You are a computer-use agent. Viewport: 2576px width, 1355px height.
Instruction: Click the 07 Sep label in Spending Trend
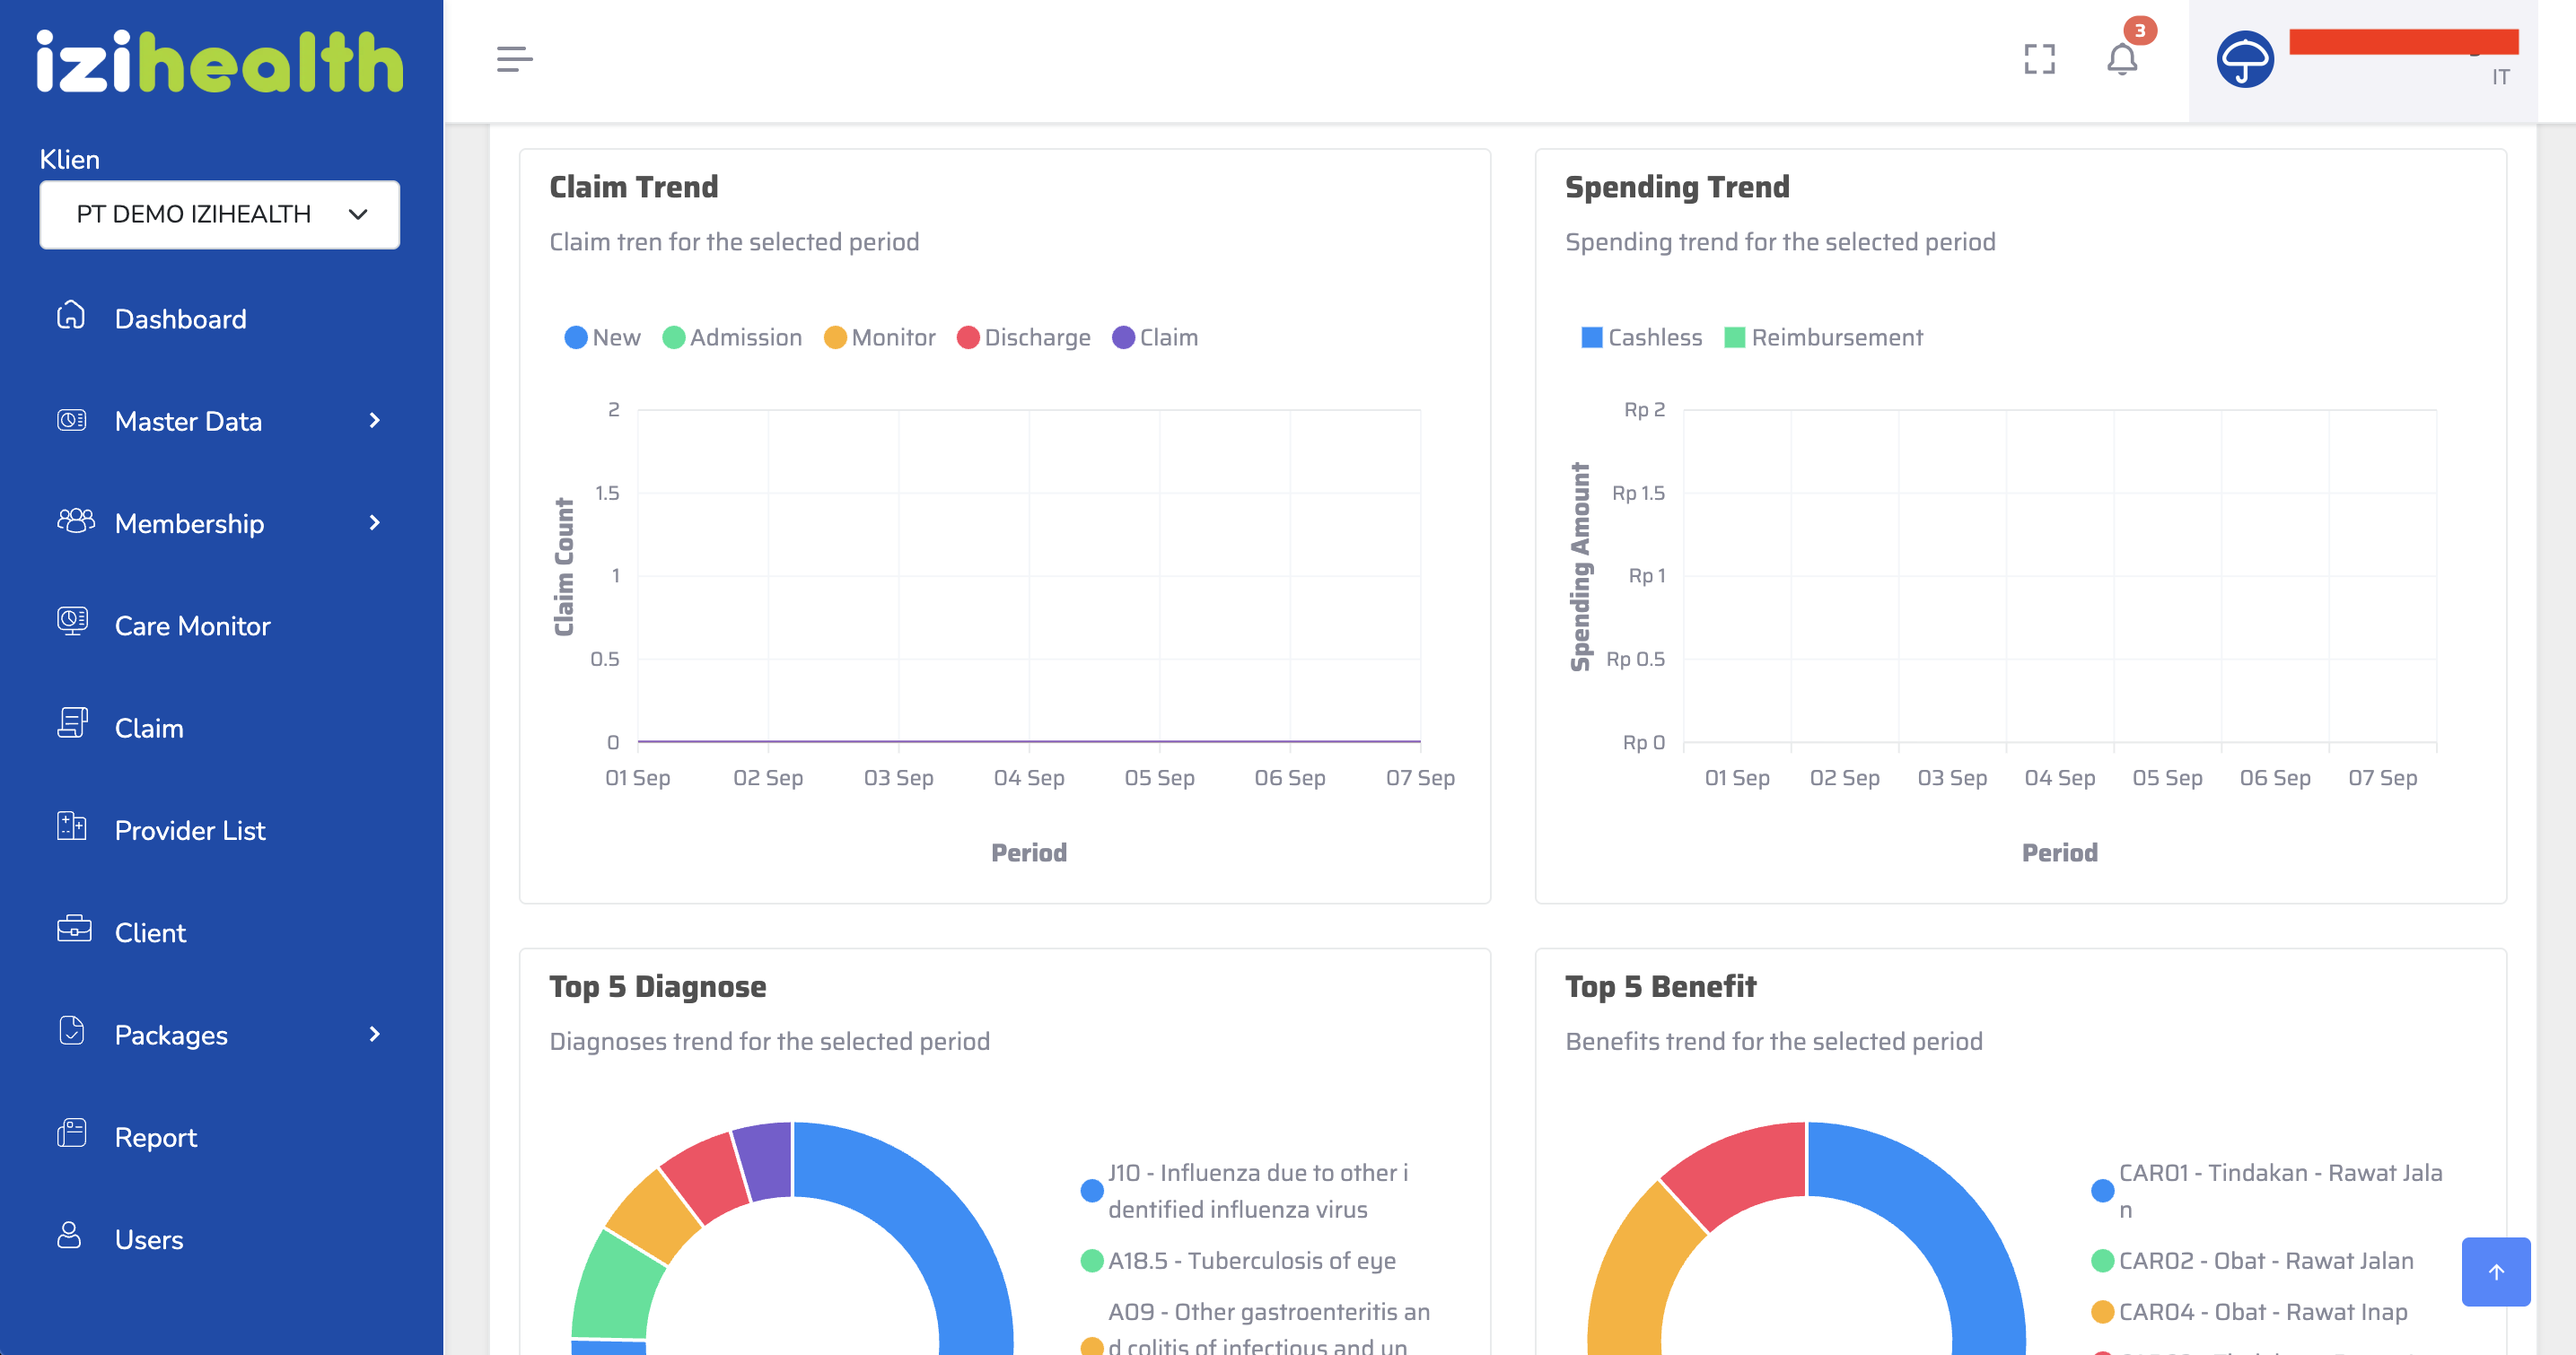[2382, 778]
